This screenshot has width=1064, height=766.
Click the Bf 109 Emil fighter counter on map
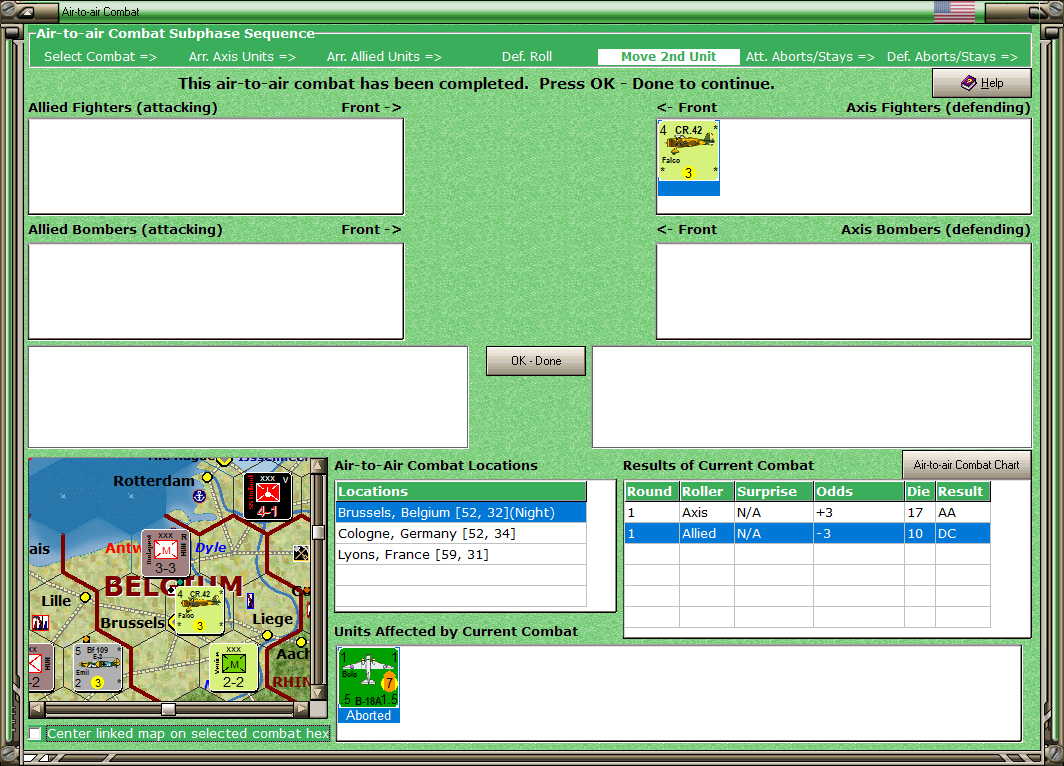pyautogui.click(x=98, y=668)
